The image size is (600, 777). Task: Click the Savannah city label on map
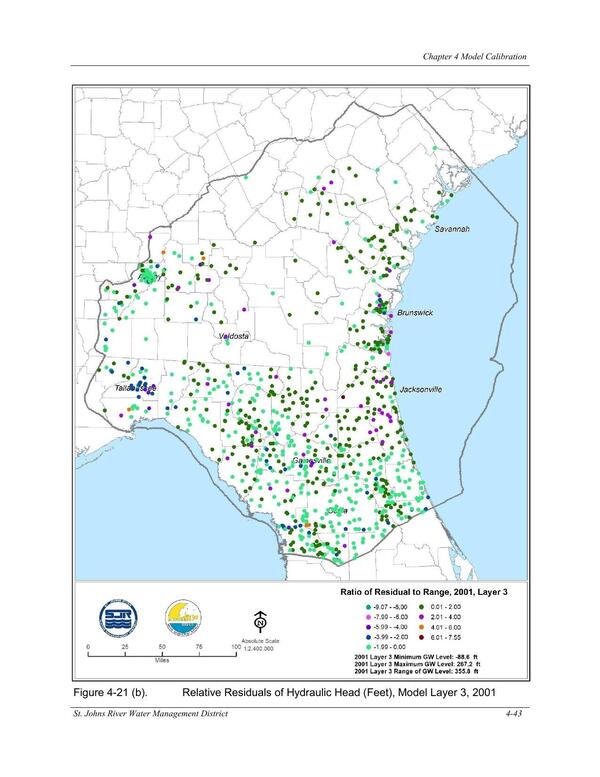(452, 229)
